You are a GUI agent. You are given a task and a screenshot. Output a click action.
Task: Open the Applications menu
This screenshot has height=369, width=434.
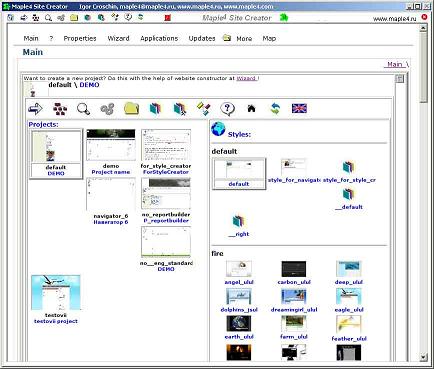click(159, 38)
